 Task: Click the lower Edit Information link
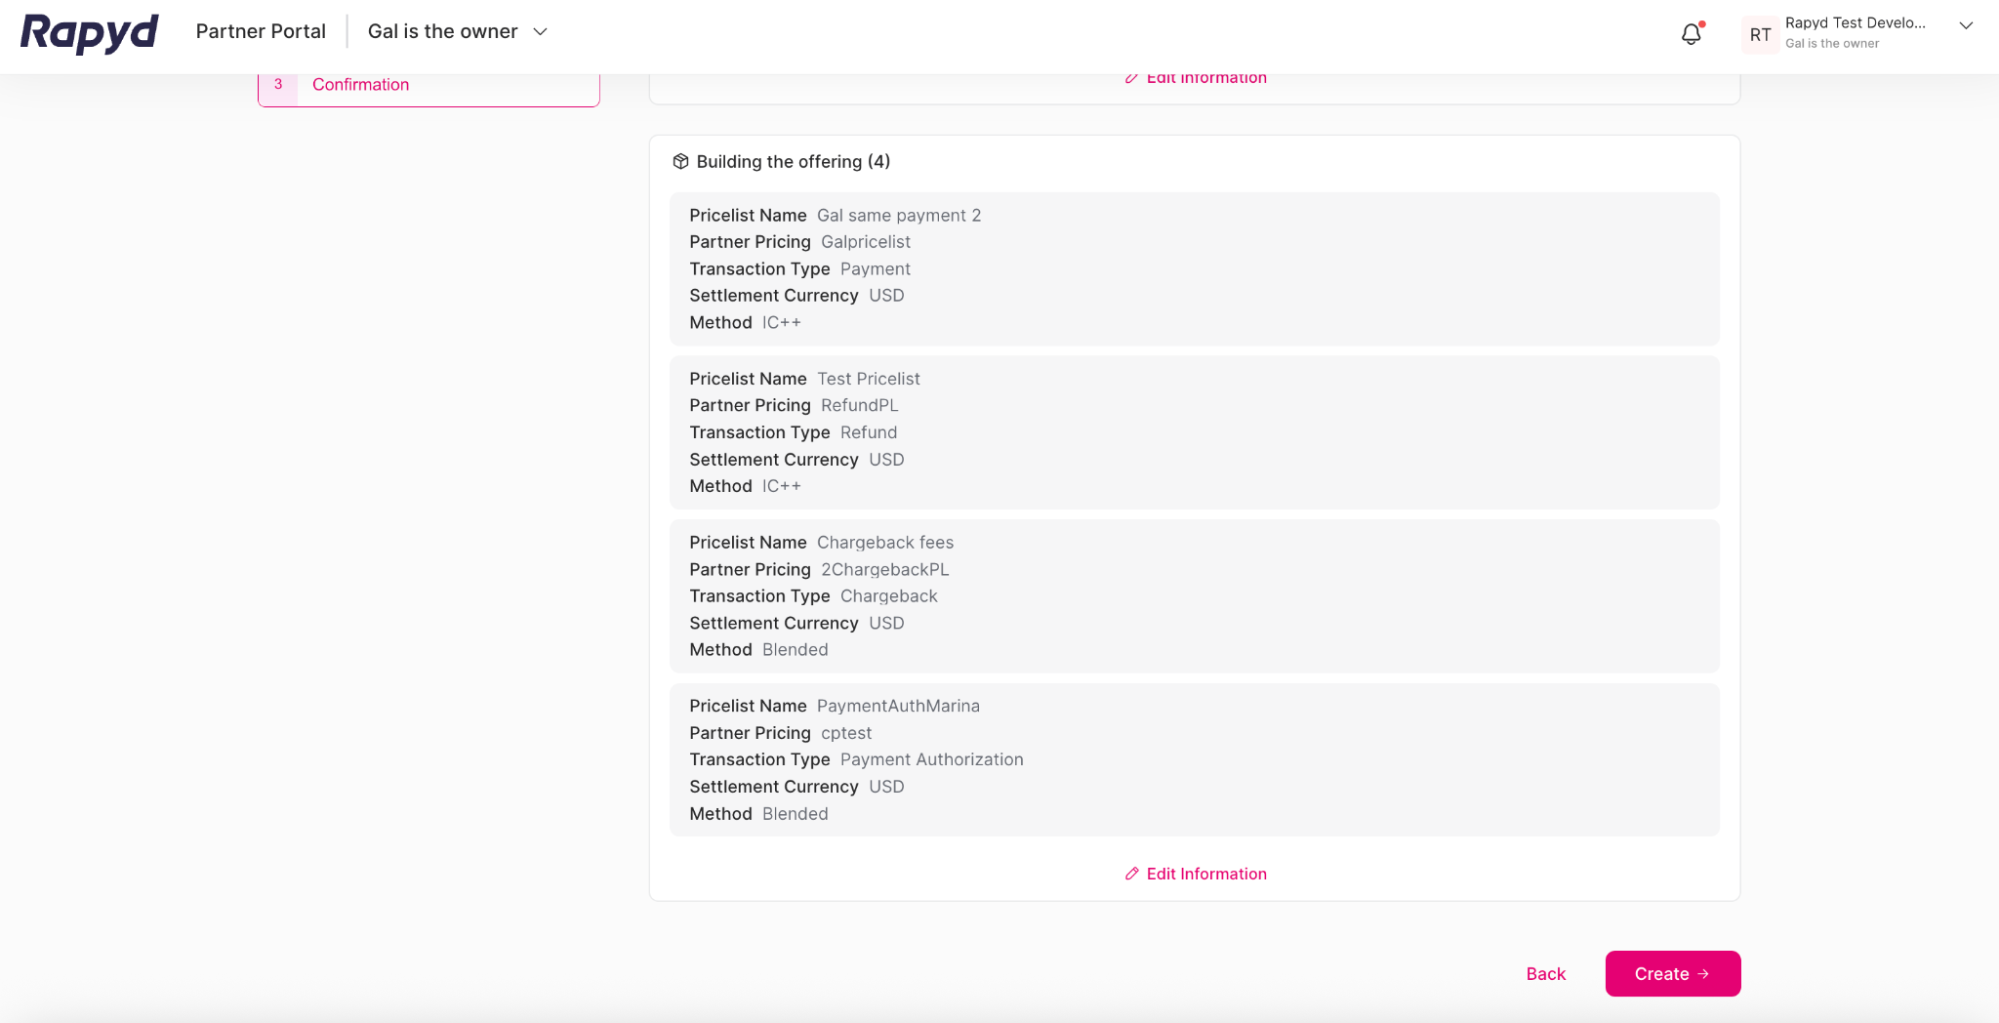[1206, 873]
